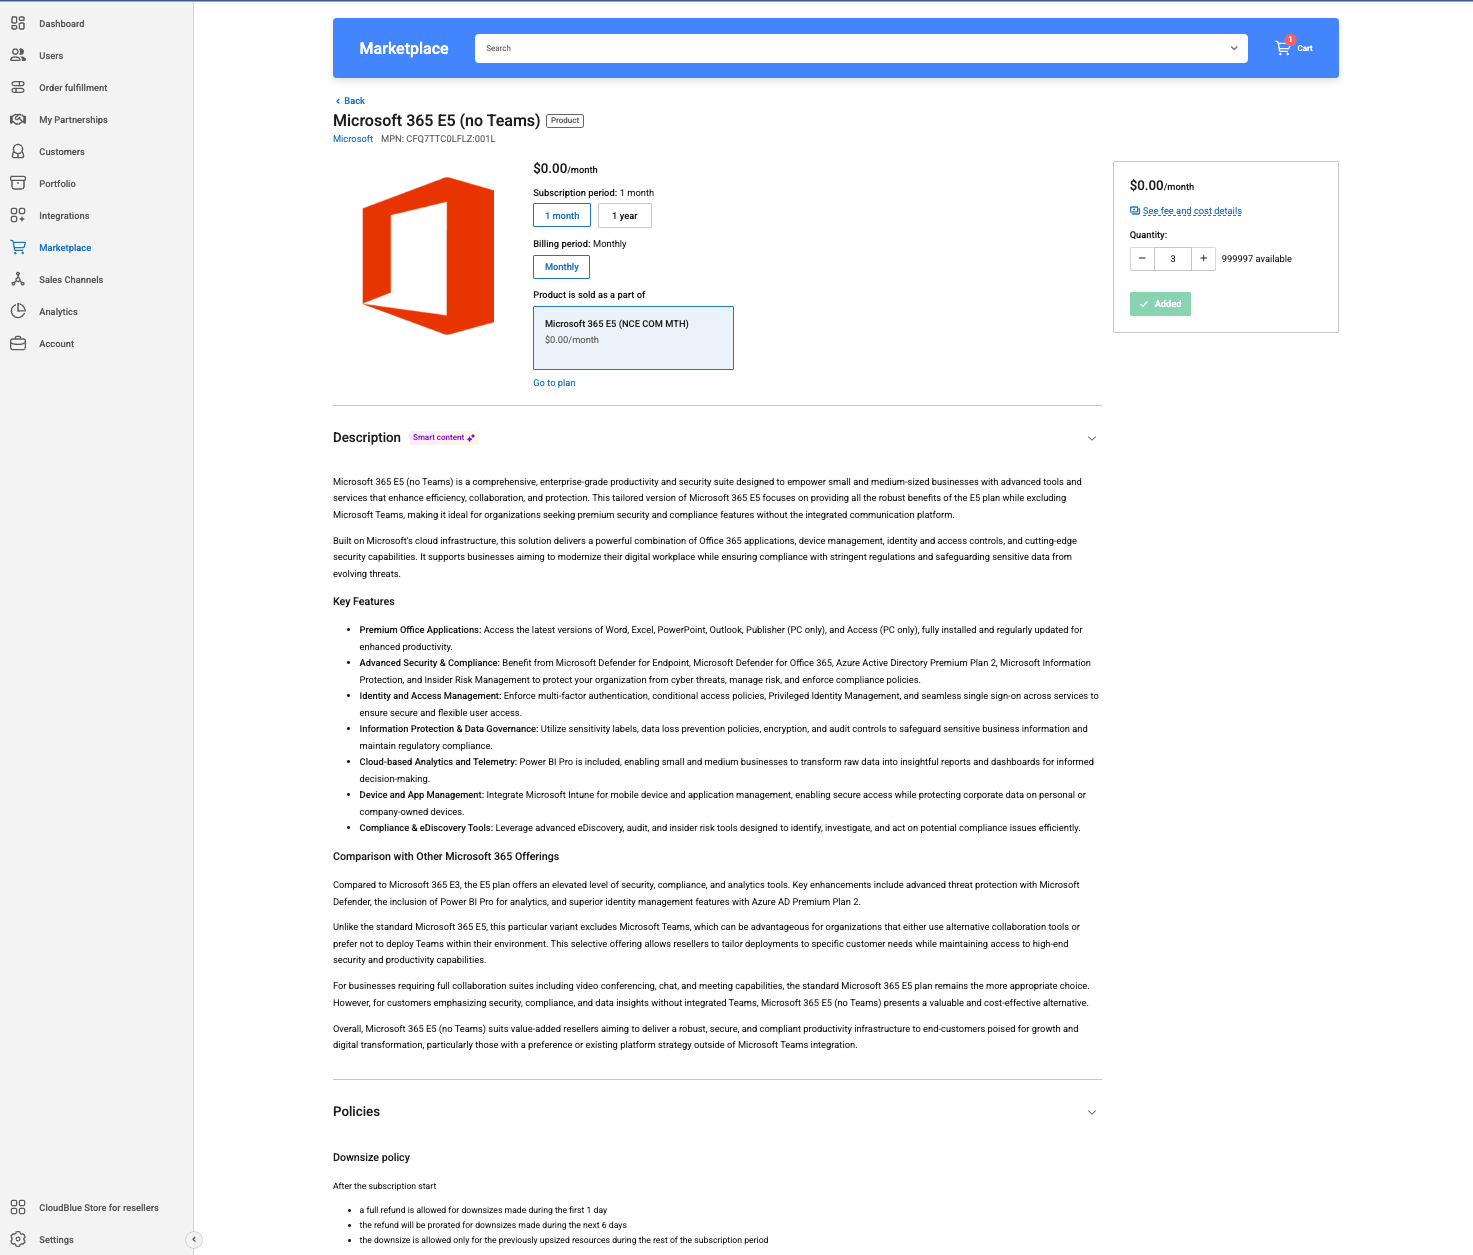Click the Account briefcase icon
The width and height of the screenshot is (1473, 1255).
pyautogui.click(x=18, y=343)
